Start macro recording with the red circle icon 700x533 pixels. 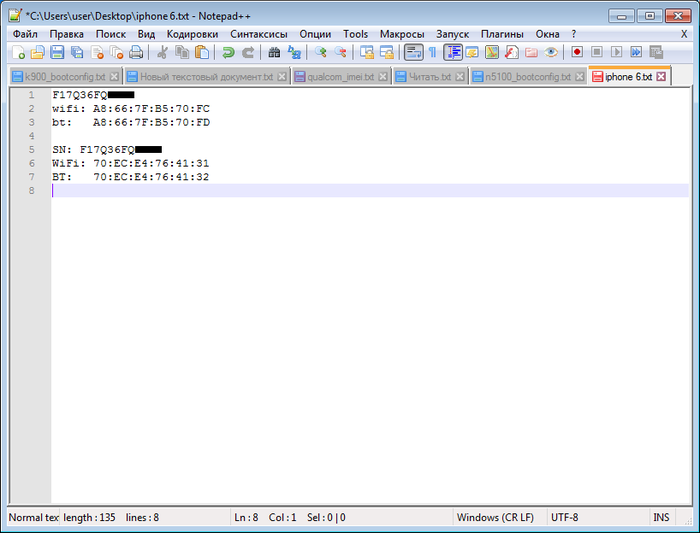pyautogui.click(x=577, y=52)
